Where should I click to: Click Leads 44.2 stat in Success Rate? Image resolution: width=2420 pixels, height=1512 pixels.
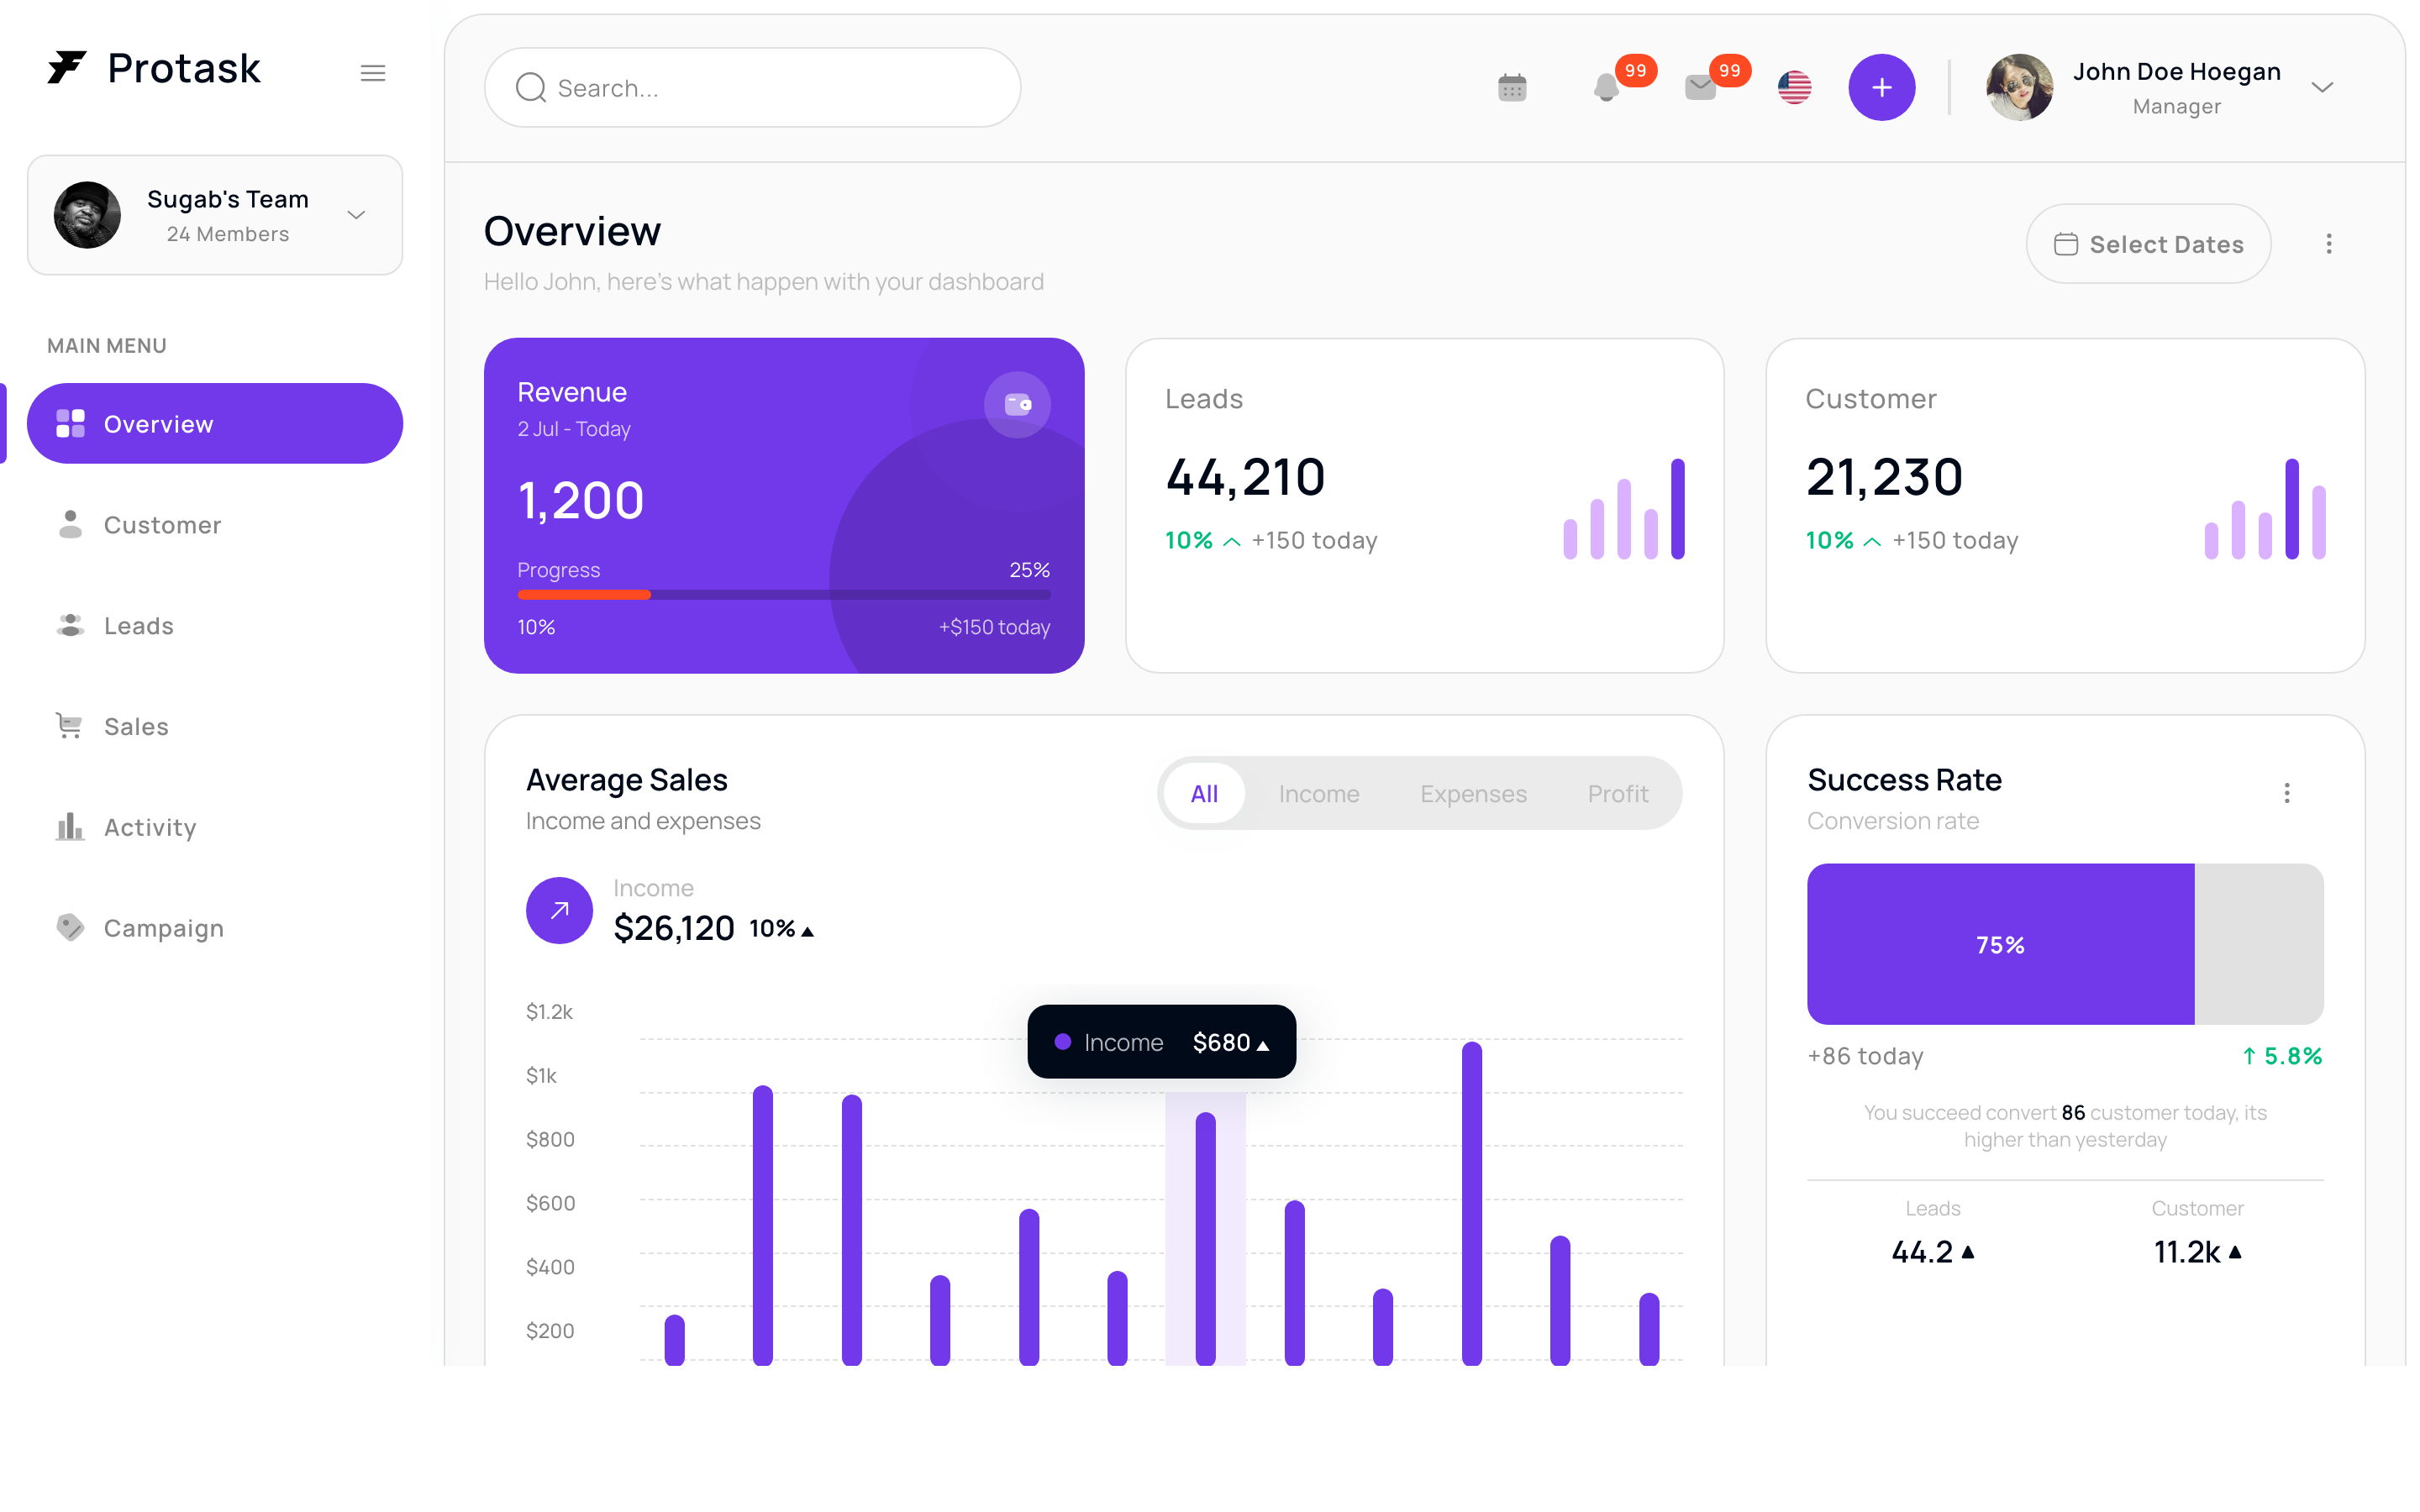click(1932, 1252)
